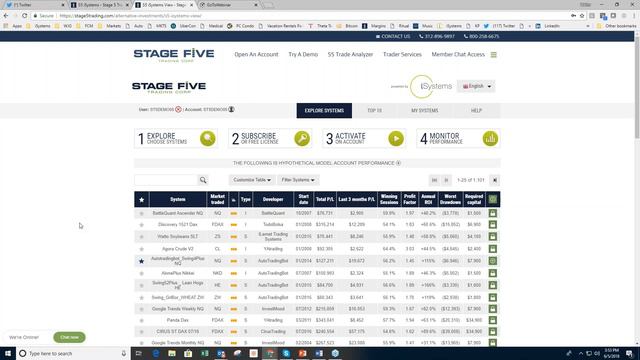The height and width of the screenshot is (360, 640).
Task: Toggle favorite star for AlonaPlus Nikkei
Action: (142, 273)
